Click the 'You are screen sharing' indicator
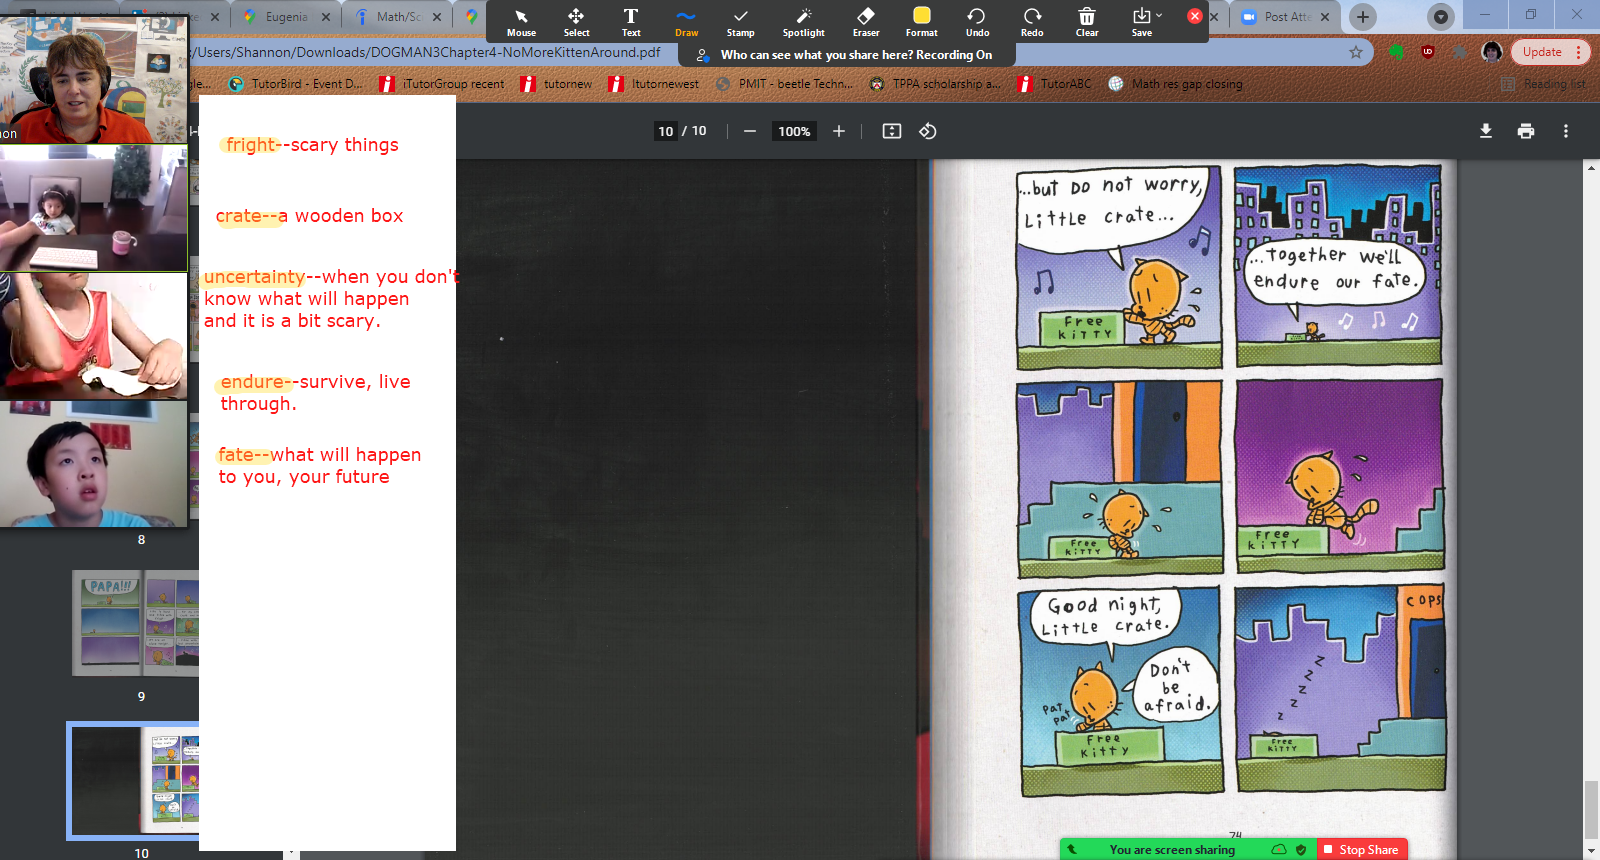1600x860 pixels. pyautogui.click(x=1172, y=849)
